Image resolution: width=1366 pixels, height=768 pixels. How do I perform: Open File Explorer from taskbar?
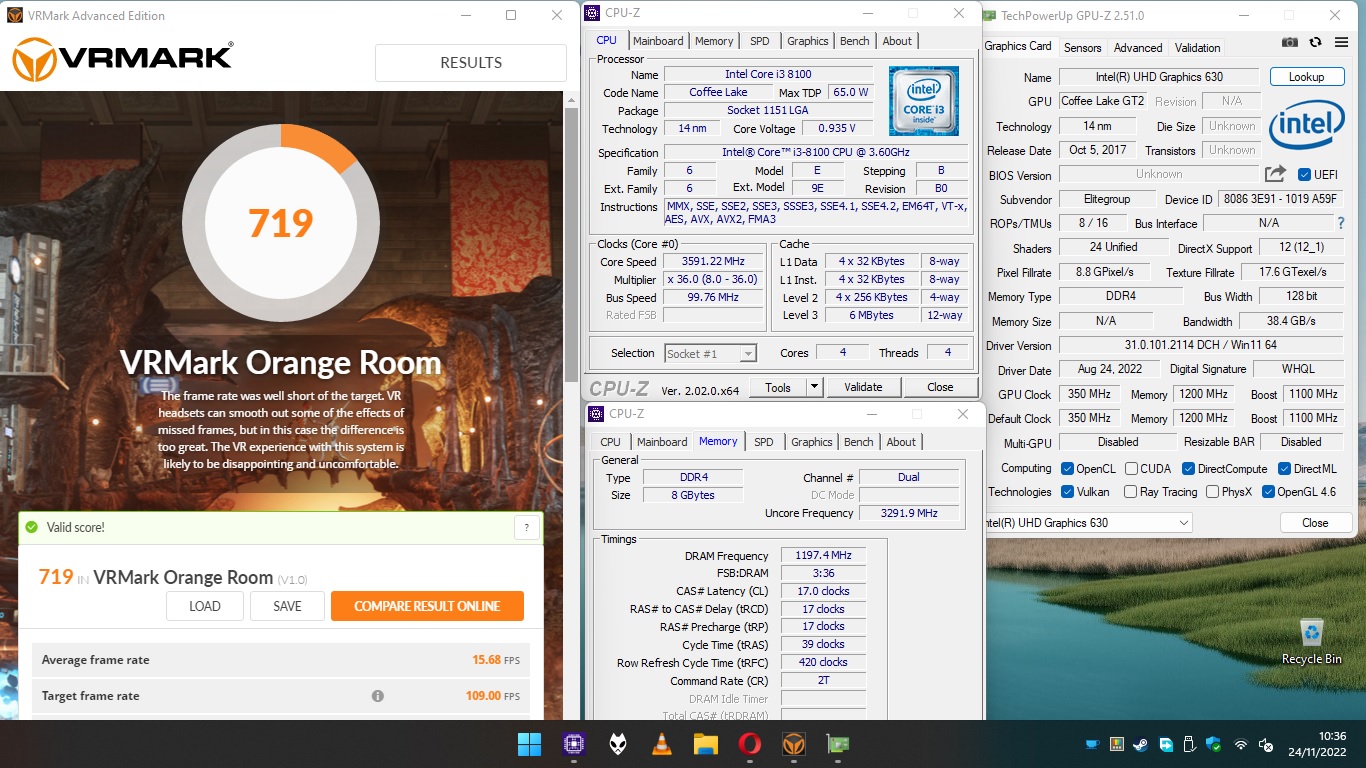pos(706,744)
